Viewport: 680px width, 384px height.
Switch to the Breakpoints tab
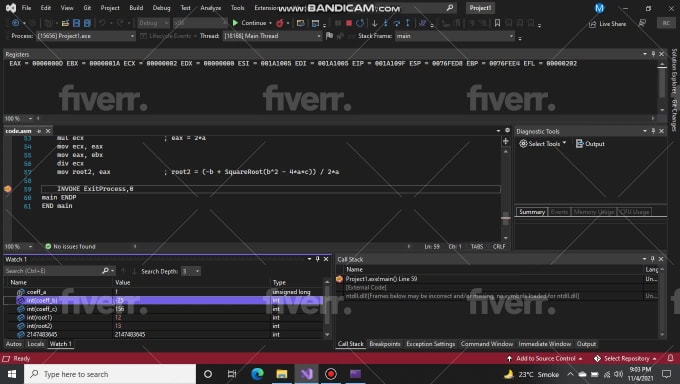pyautogui.click(x=385, y=344)
